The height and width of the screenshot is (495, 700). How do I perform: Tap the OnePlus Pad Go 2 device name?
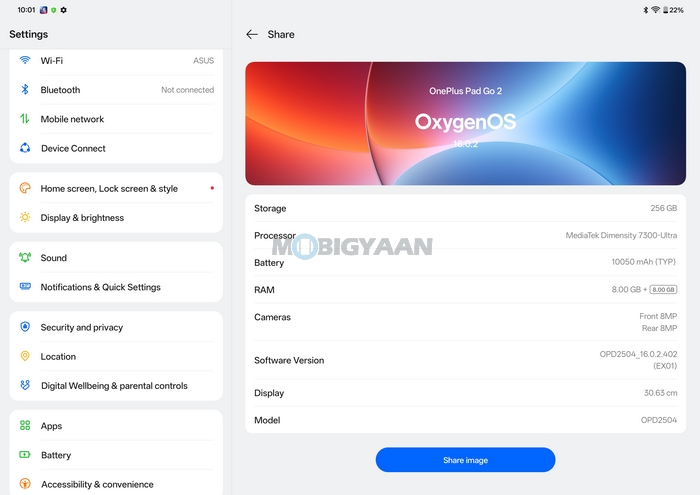(465, 91)
